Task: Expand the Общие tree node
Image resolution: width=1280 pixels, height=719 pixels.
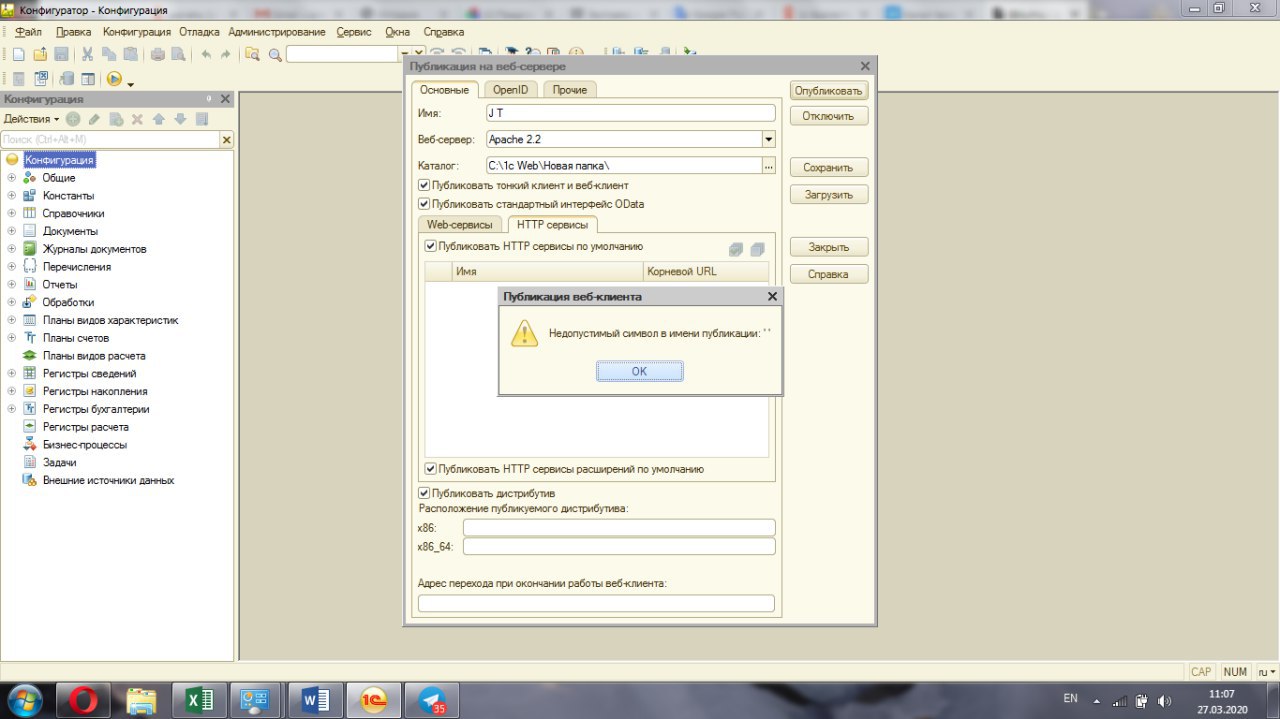Action: (x=12, y=178)
